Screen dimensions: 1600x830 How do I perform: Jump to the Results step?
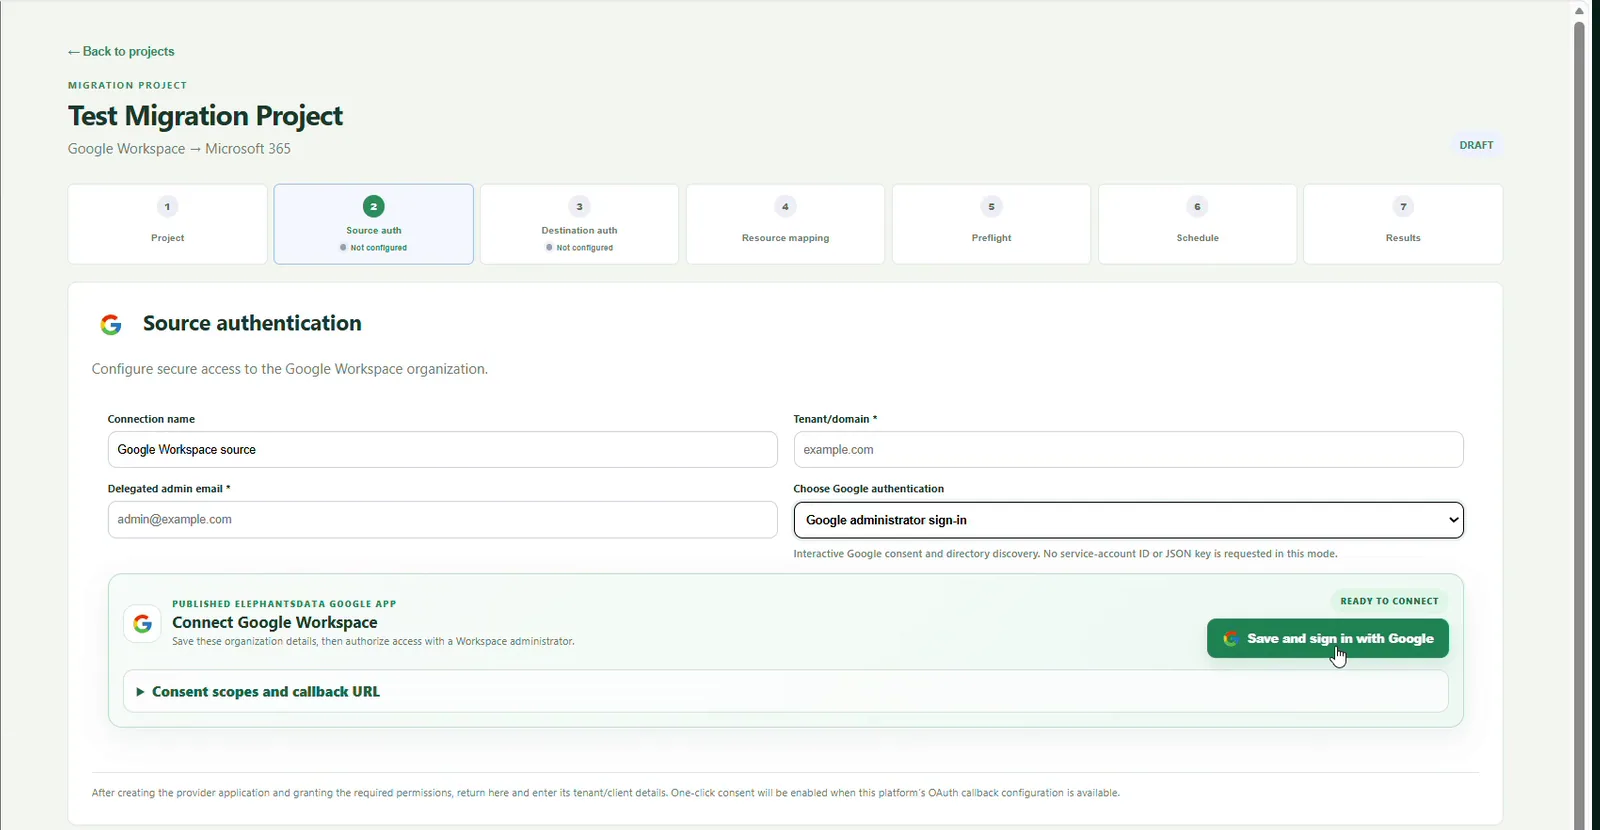click(x=1404, y=224)
